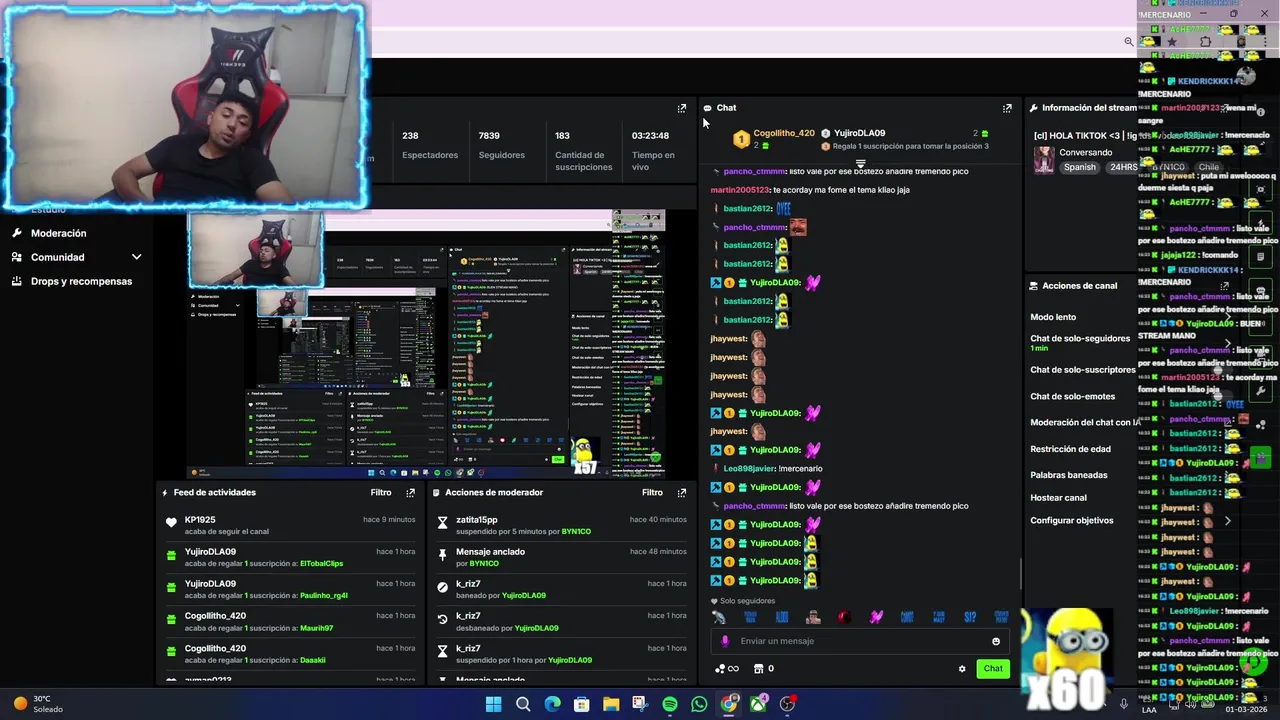
Task: Open File Explorer from the taskbar
Action: [611, 704]
